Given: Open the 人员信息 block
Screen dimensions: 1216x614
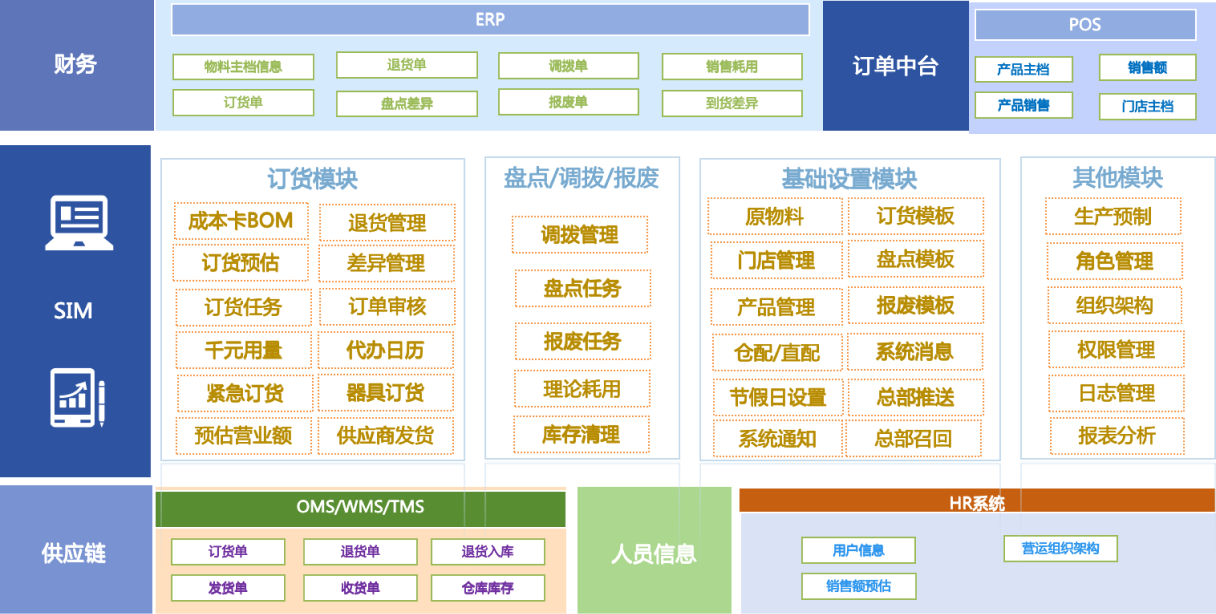Looking at the screenshot, I should click(x=654, y=551).
